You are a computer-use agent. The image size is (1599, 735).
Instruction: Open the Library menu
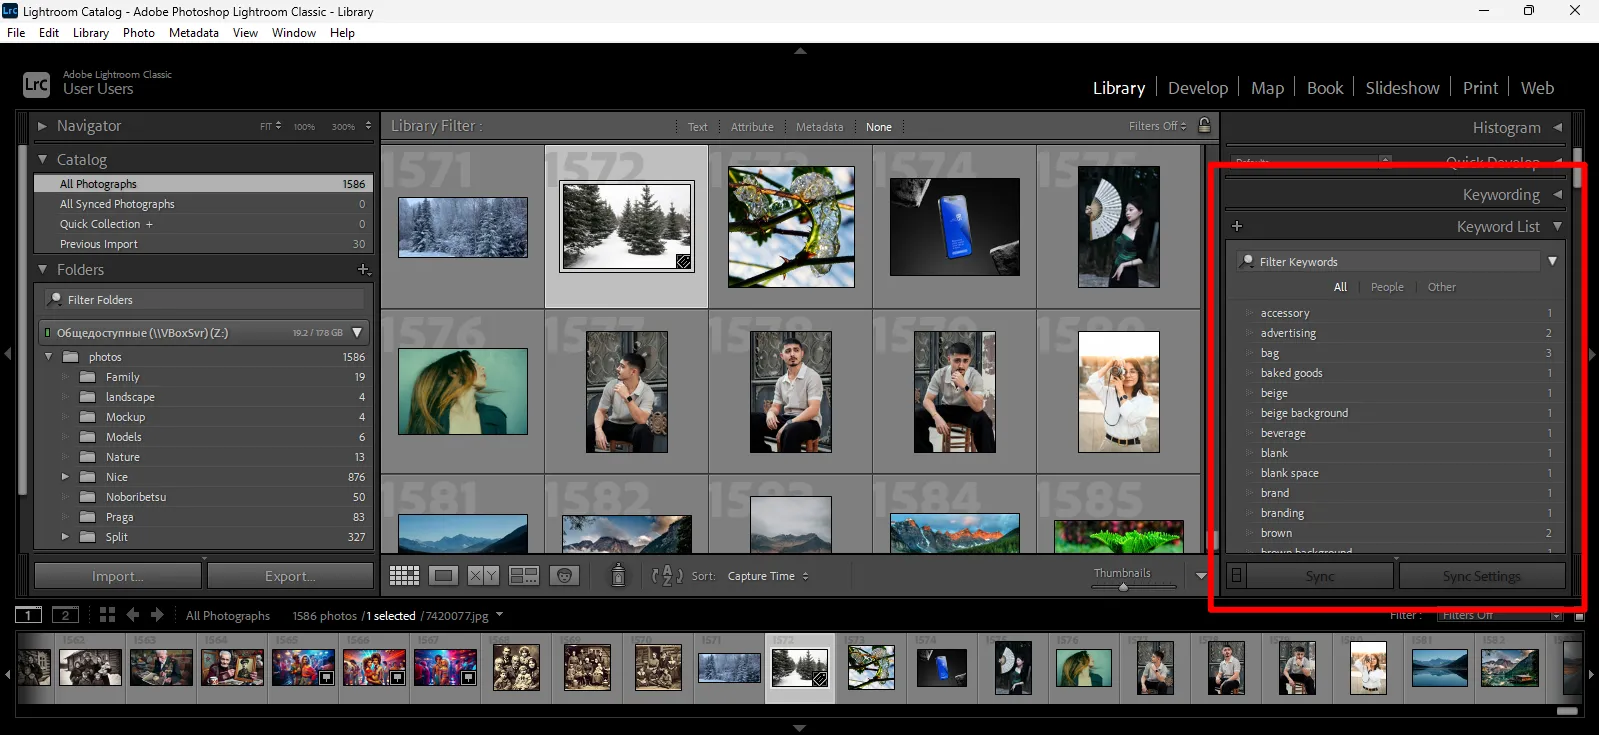coord(91,33)
